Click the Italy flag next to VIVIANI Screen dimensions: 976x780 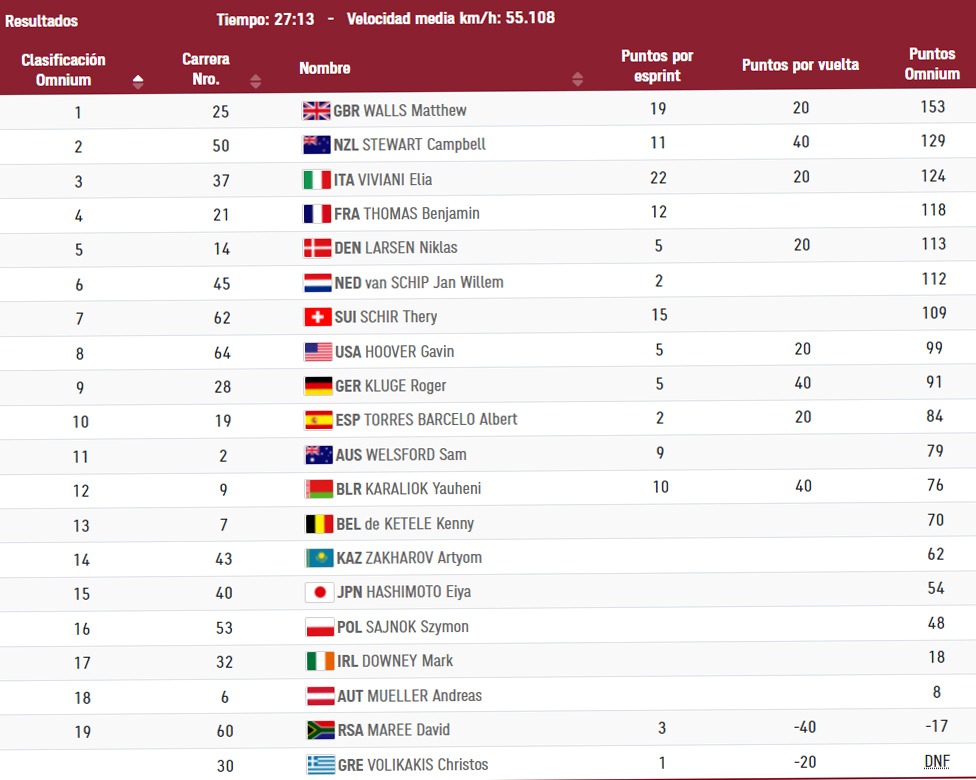(x=316, y=180)
